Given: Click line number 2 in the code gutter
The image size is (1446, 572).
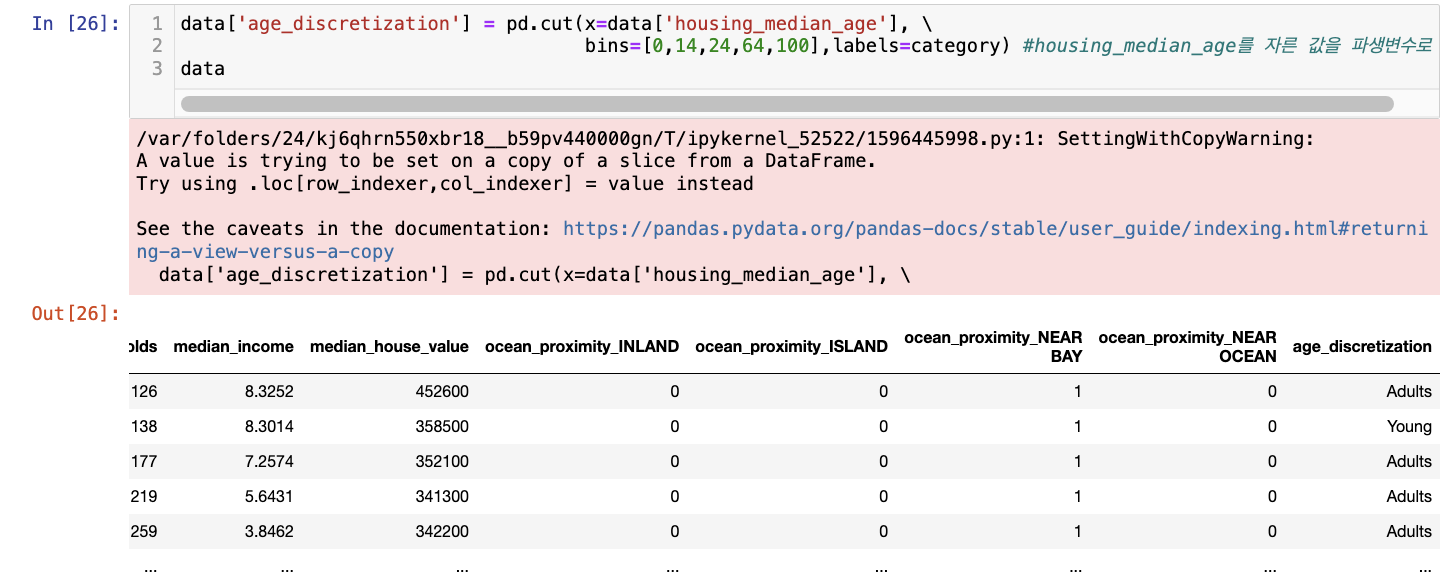Looking at the screenshot, I should coord(157,46).
